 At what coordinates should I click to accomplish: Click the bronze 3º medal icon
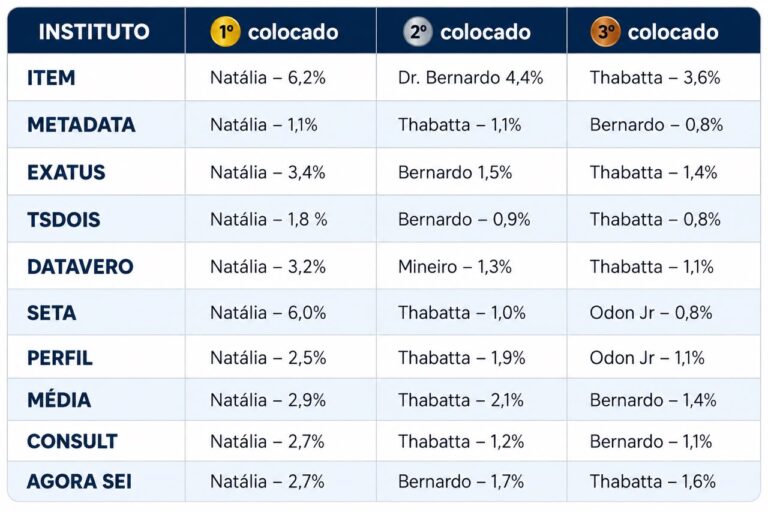605,32
